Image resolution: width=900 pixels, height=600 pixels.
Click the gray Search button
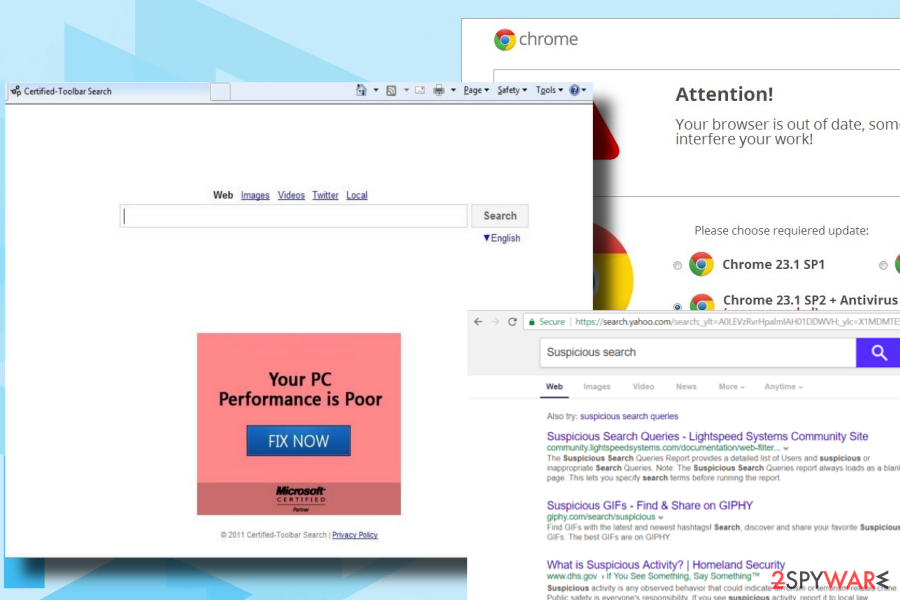[499, 216]
